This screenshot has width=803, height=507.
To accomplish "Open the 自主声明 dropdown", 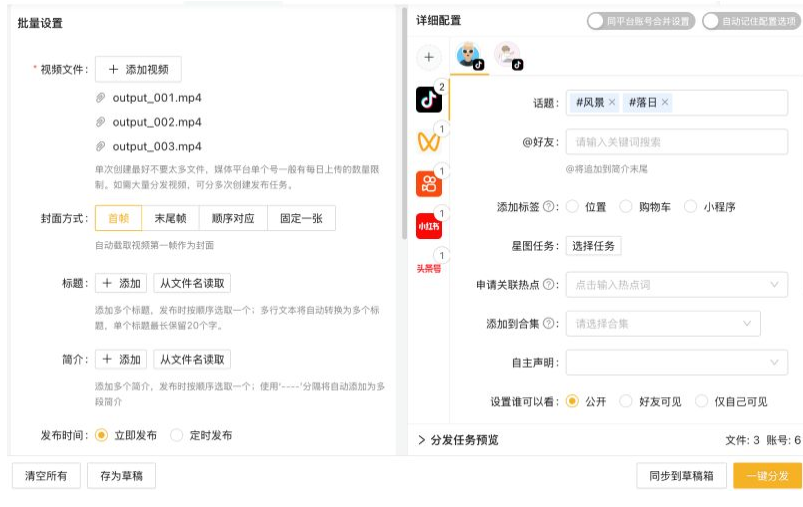I will 677,362.
